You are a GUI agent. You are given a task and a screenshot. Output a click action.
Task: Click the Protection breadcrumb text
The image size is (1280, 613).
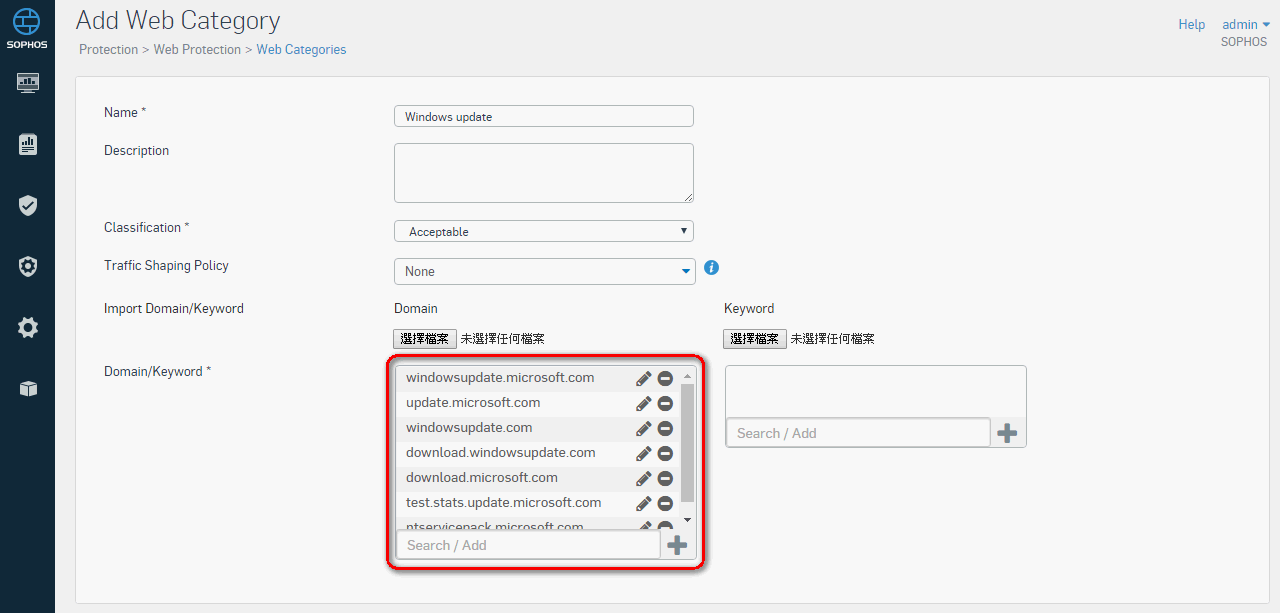[108, 49]
